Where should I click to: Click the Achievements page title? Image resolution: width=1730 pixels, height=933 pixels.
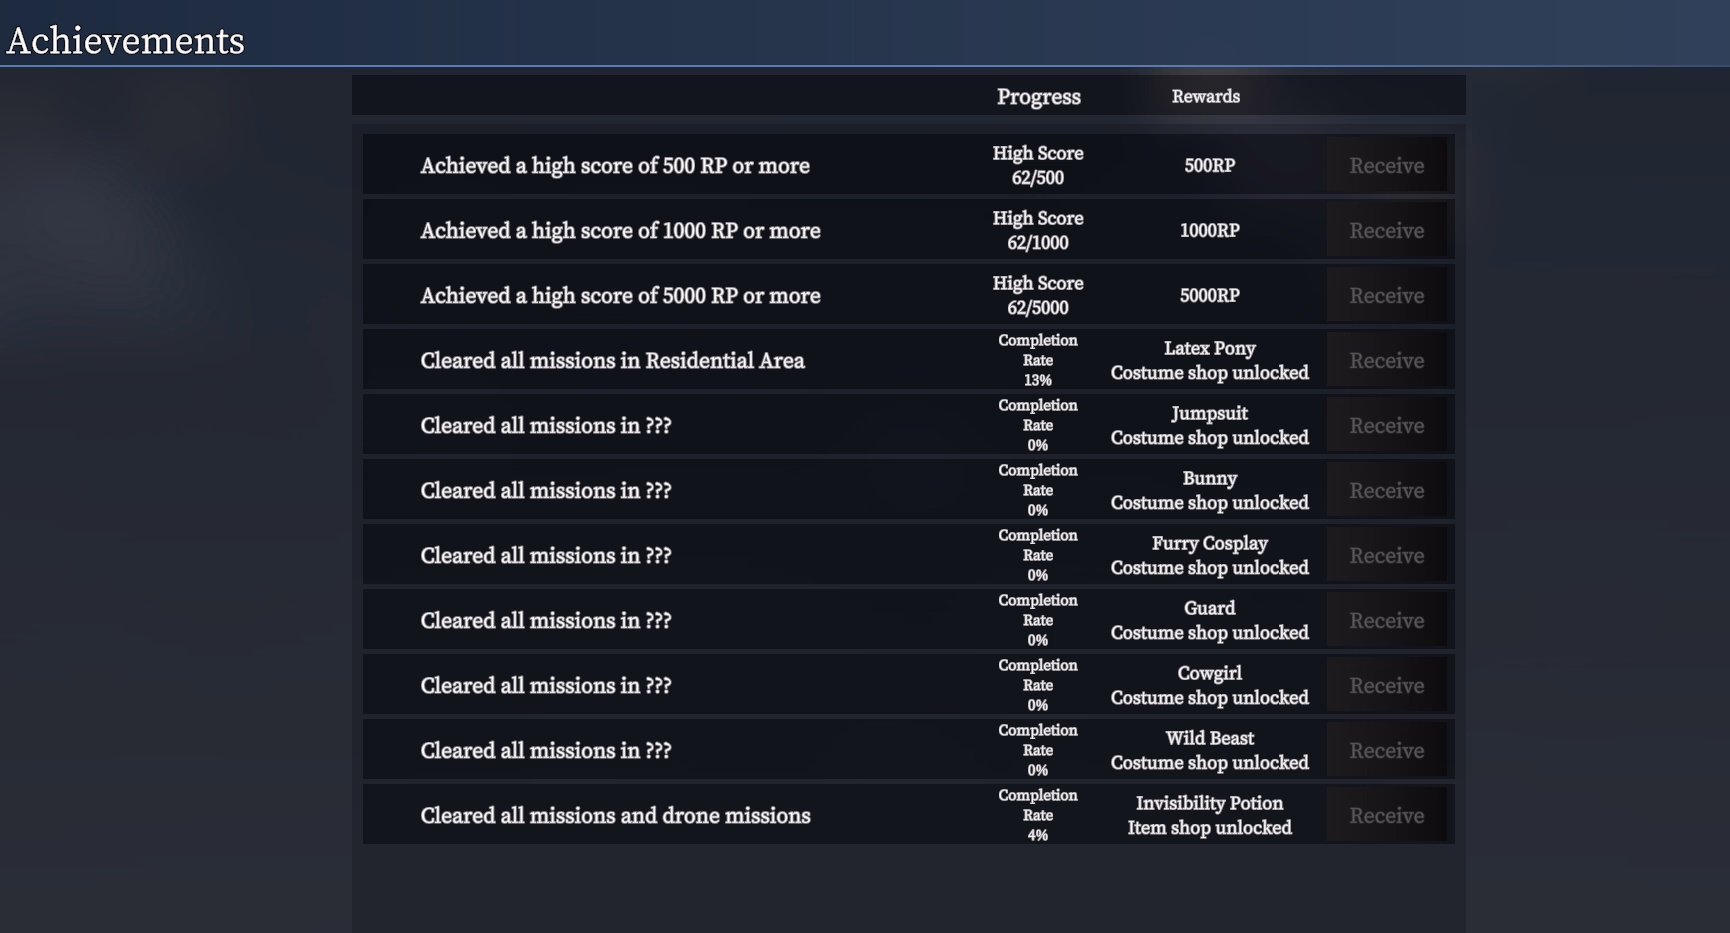[125, 41]
